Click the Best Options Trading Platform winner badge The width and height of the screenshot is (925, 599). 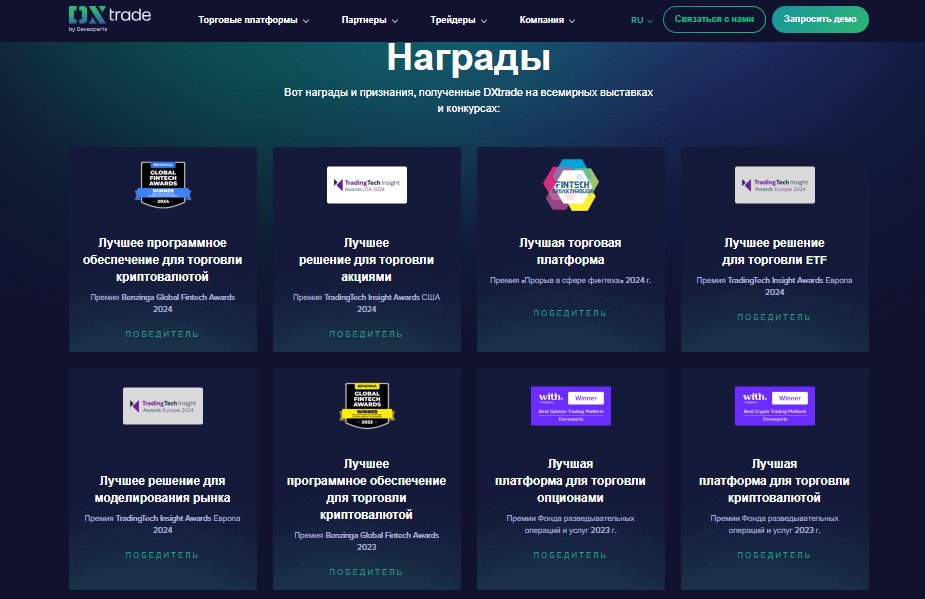(570, 406)
